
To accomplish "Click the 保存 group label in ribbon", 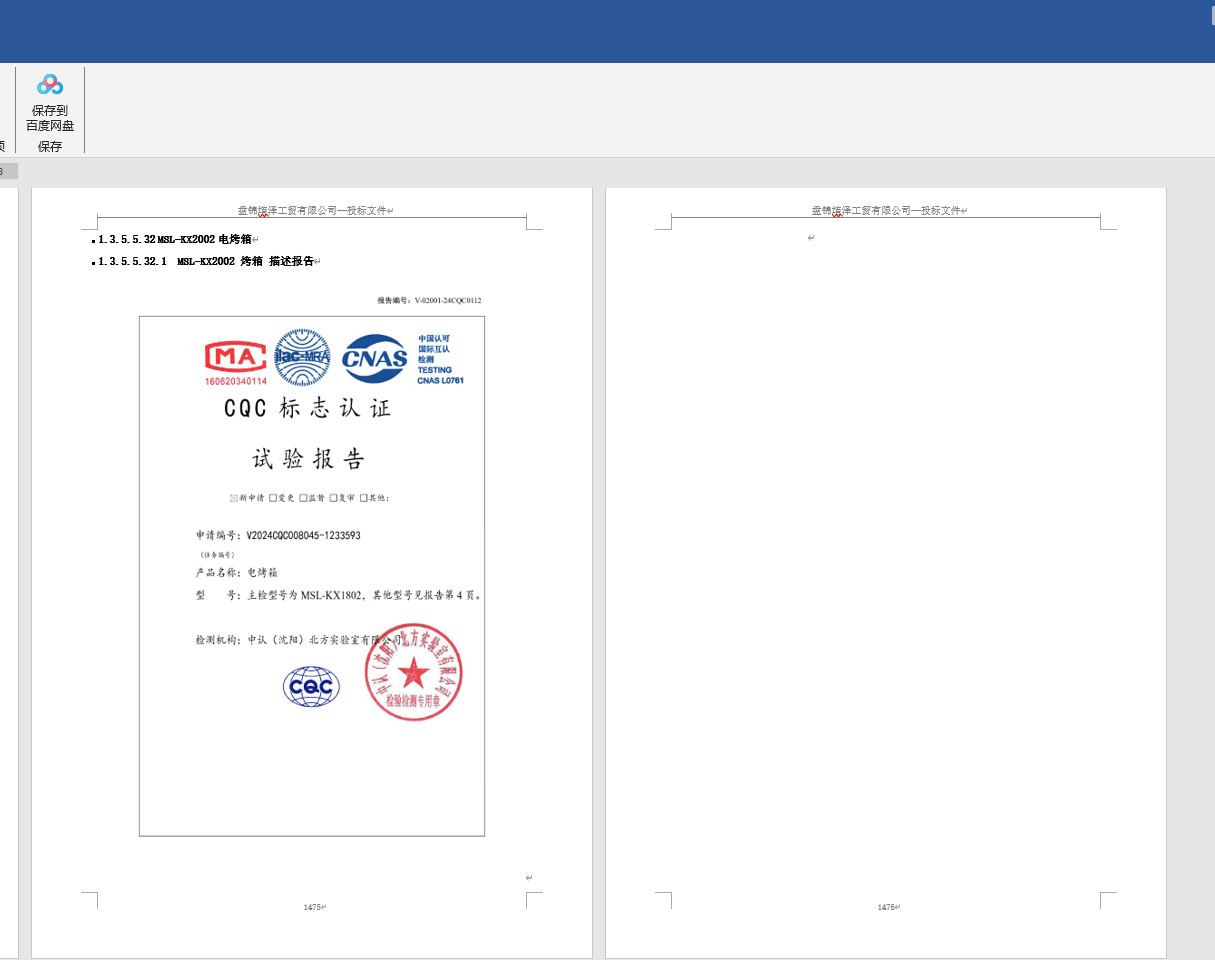I will tap(50, 146).
